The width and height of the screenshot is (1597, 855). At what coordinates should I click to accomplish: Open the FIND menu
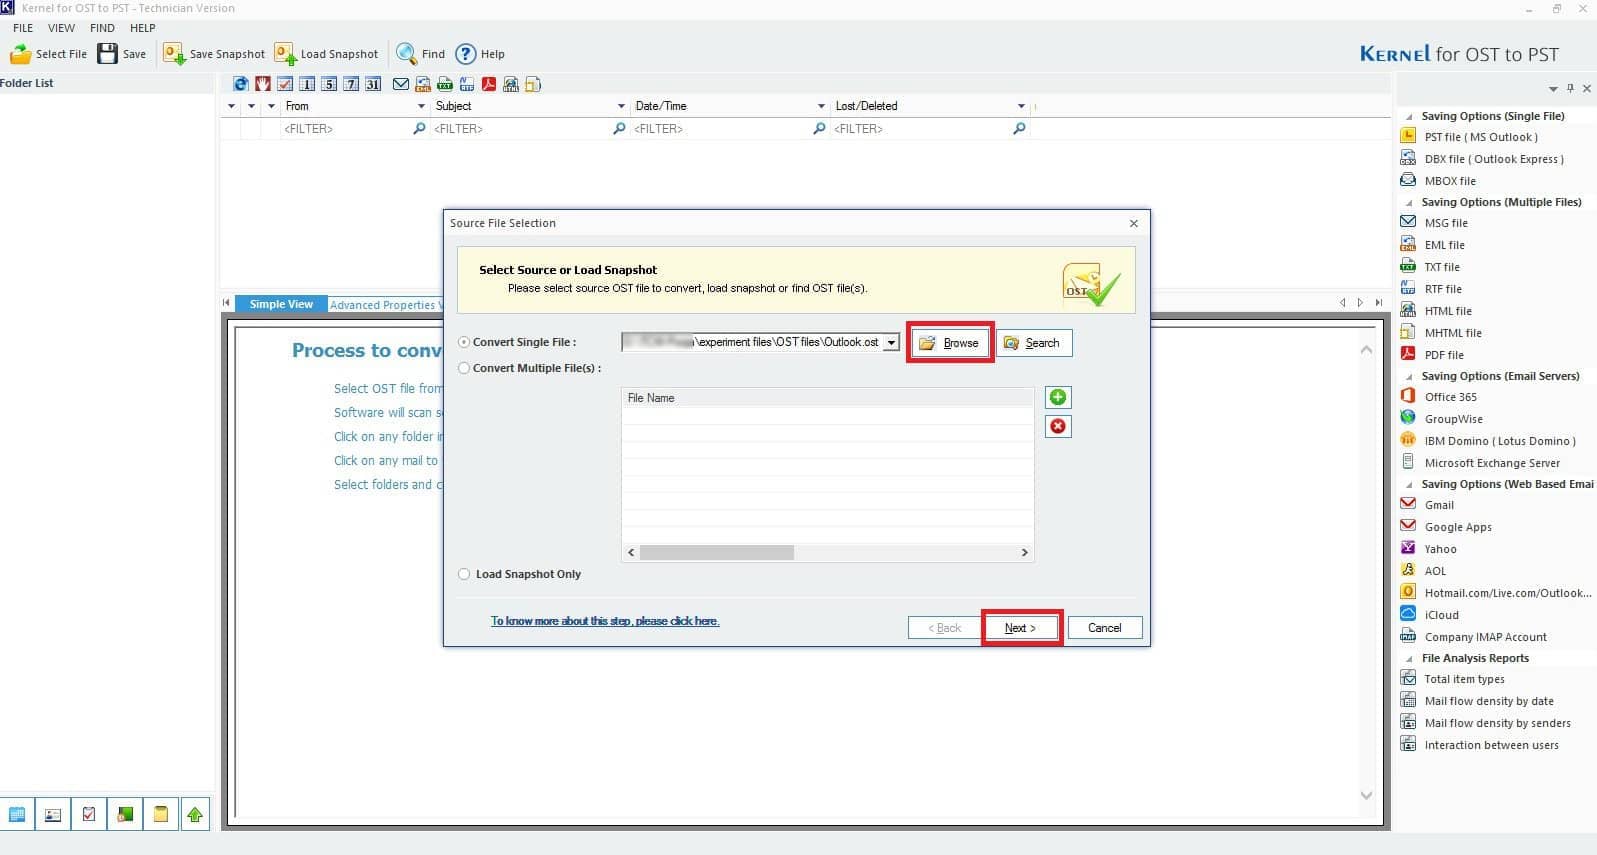102,28
